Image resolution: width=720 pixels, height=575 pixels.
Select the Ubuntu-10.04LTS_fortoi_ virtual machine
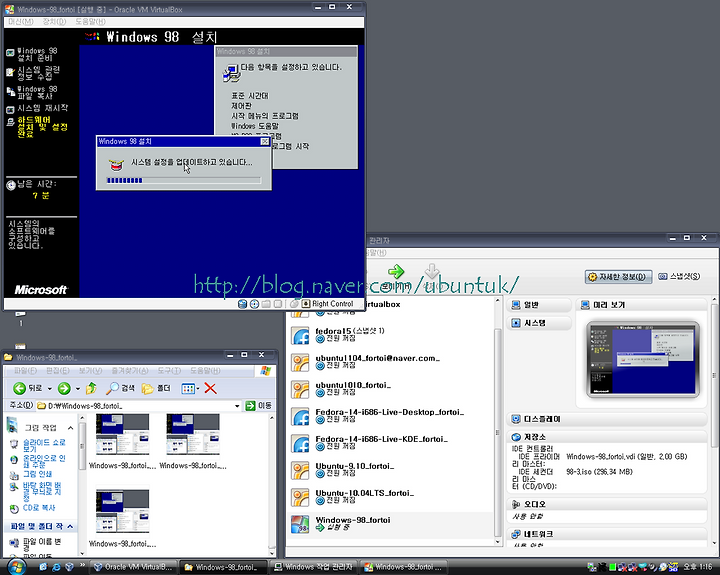pyautogui.click(x=390, y=498)
